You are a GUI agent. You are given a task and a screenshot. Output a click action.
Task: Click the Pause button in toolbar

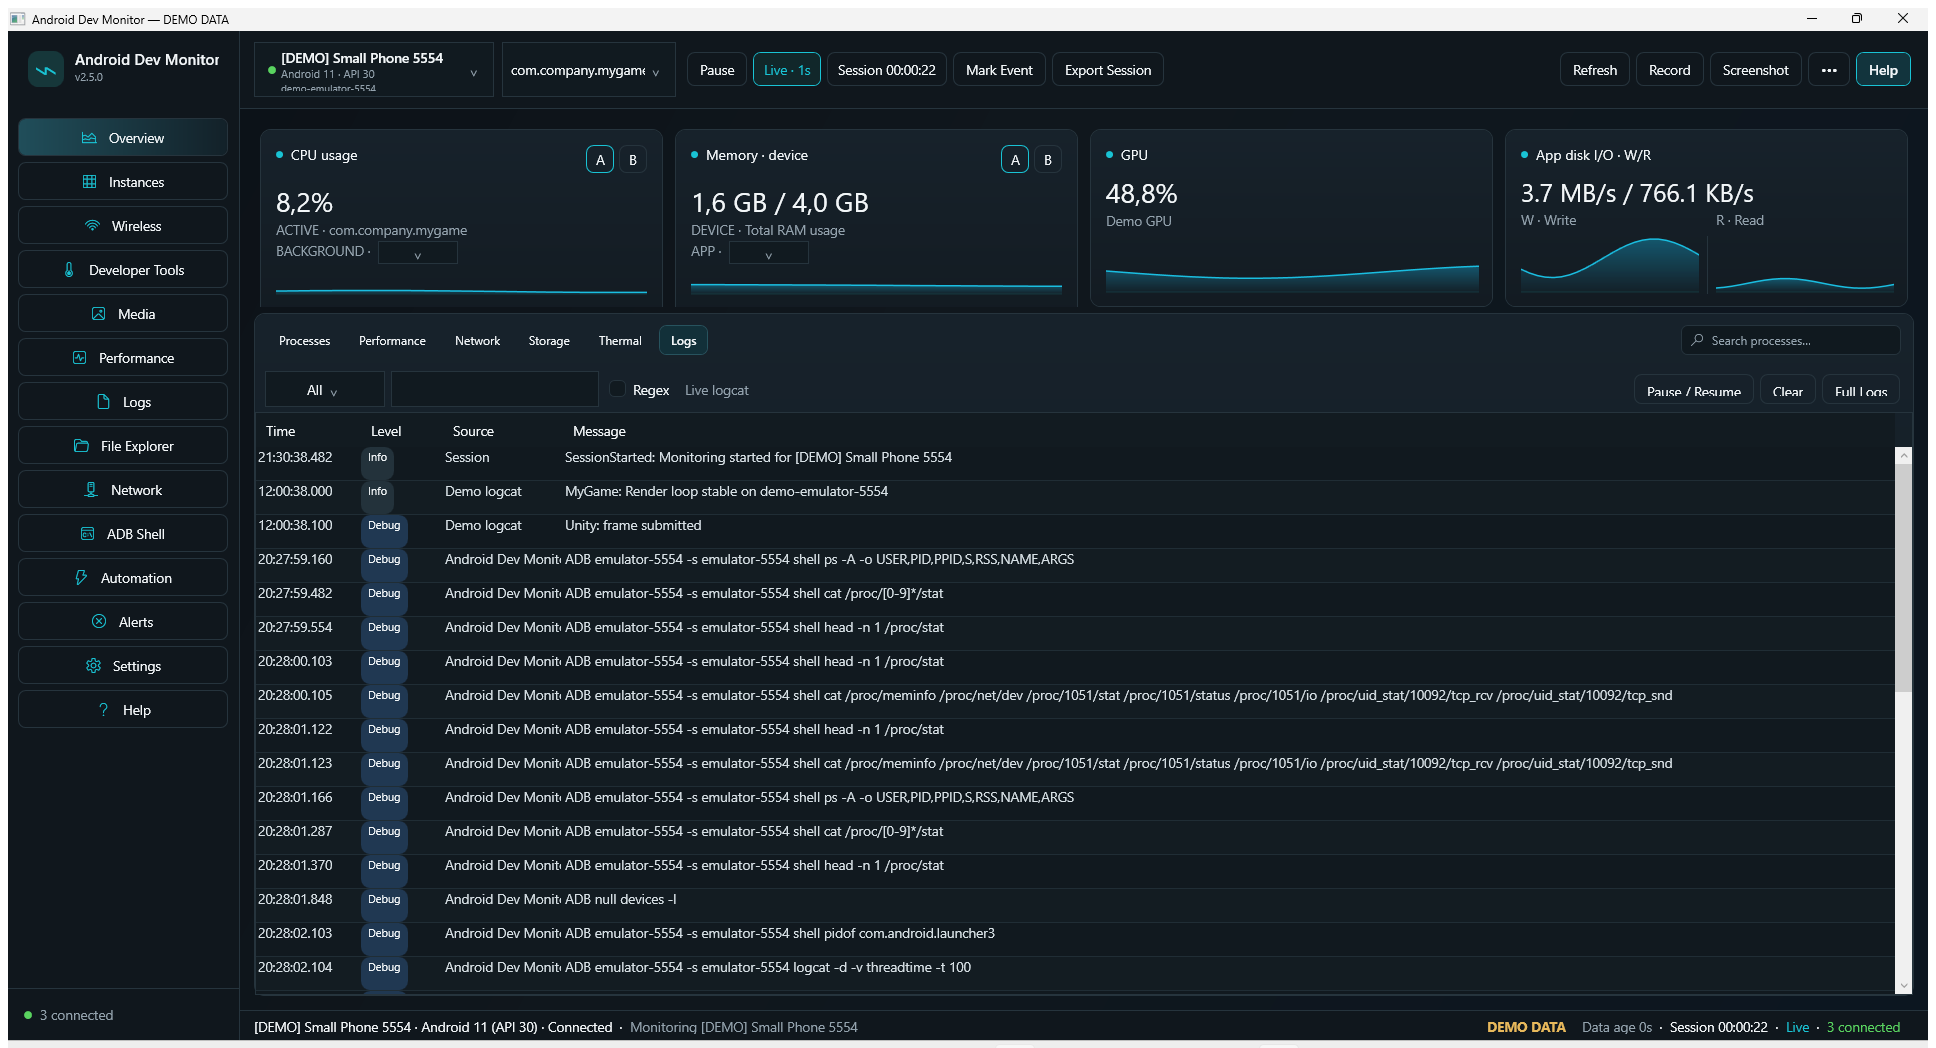[x=717, y=70]
